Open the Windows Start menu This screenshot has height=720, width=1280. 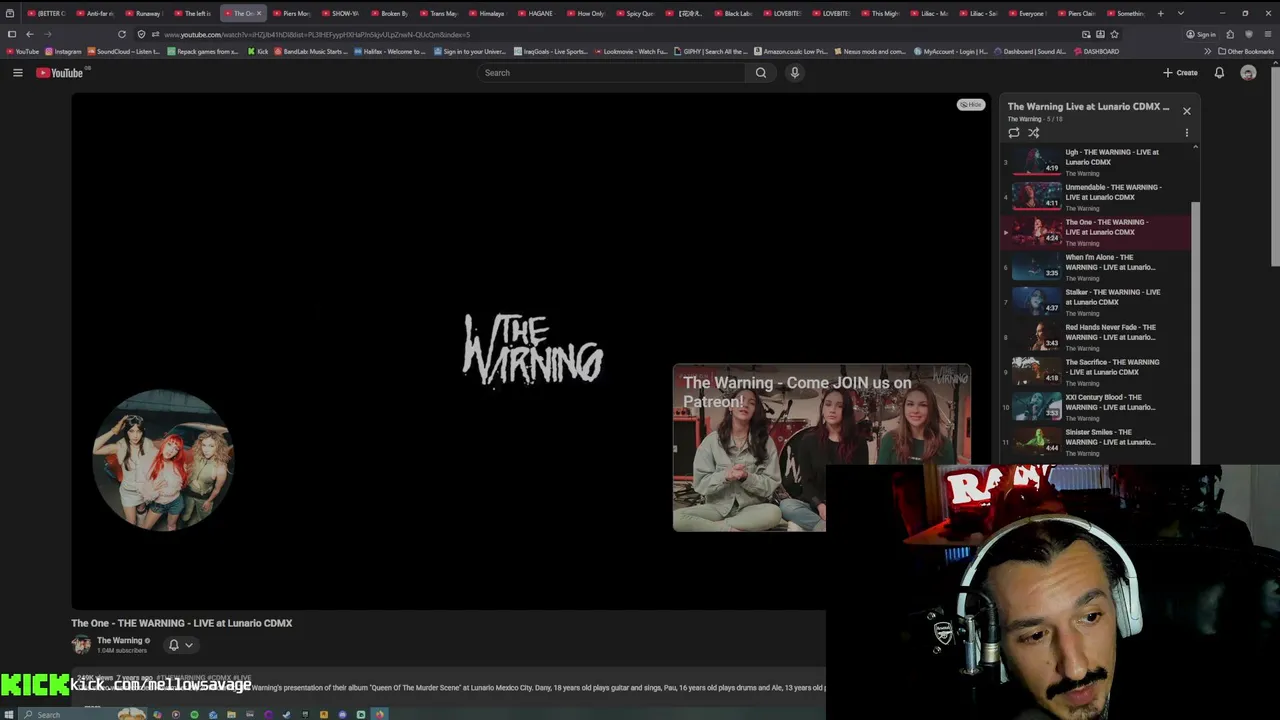10,714
